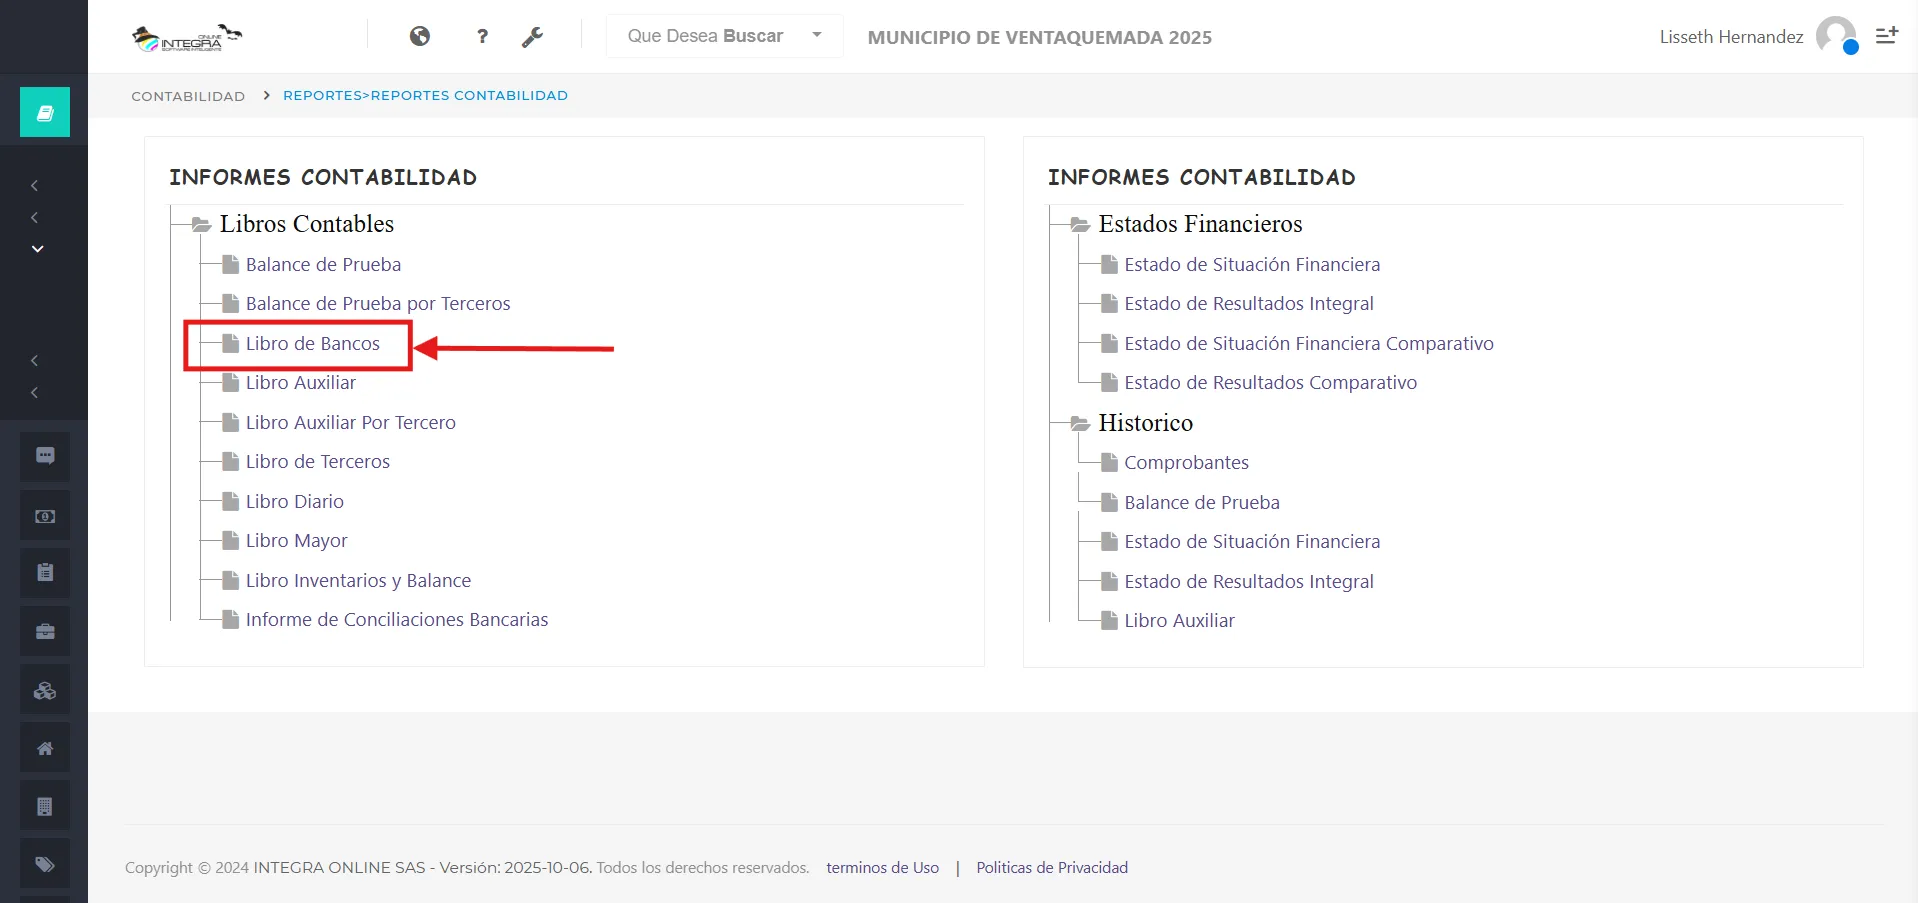Viewport: 1918px width, 903px height.
Task: Open the Libro de Bancos report
Action: (x=312, y=344)
